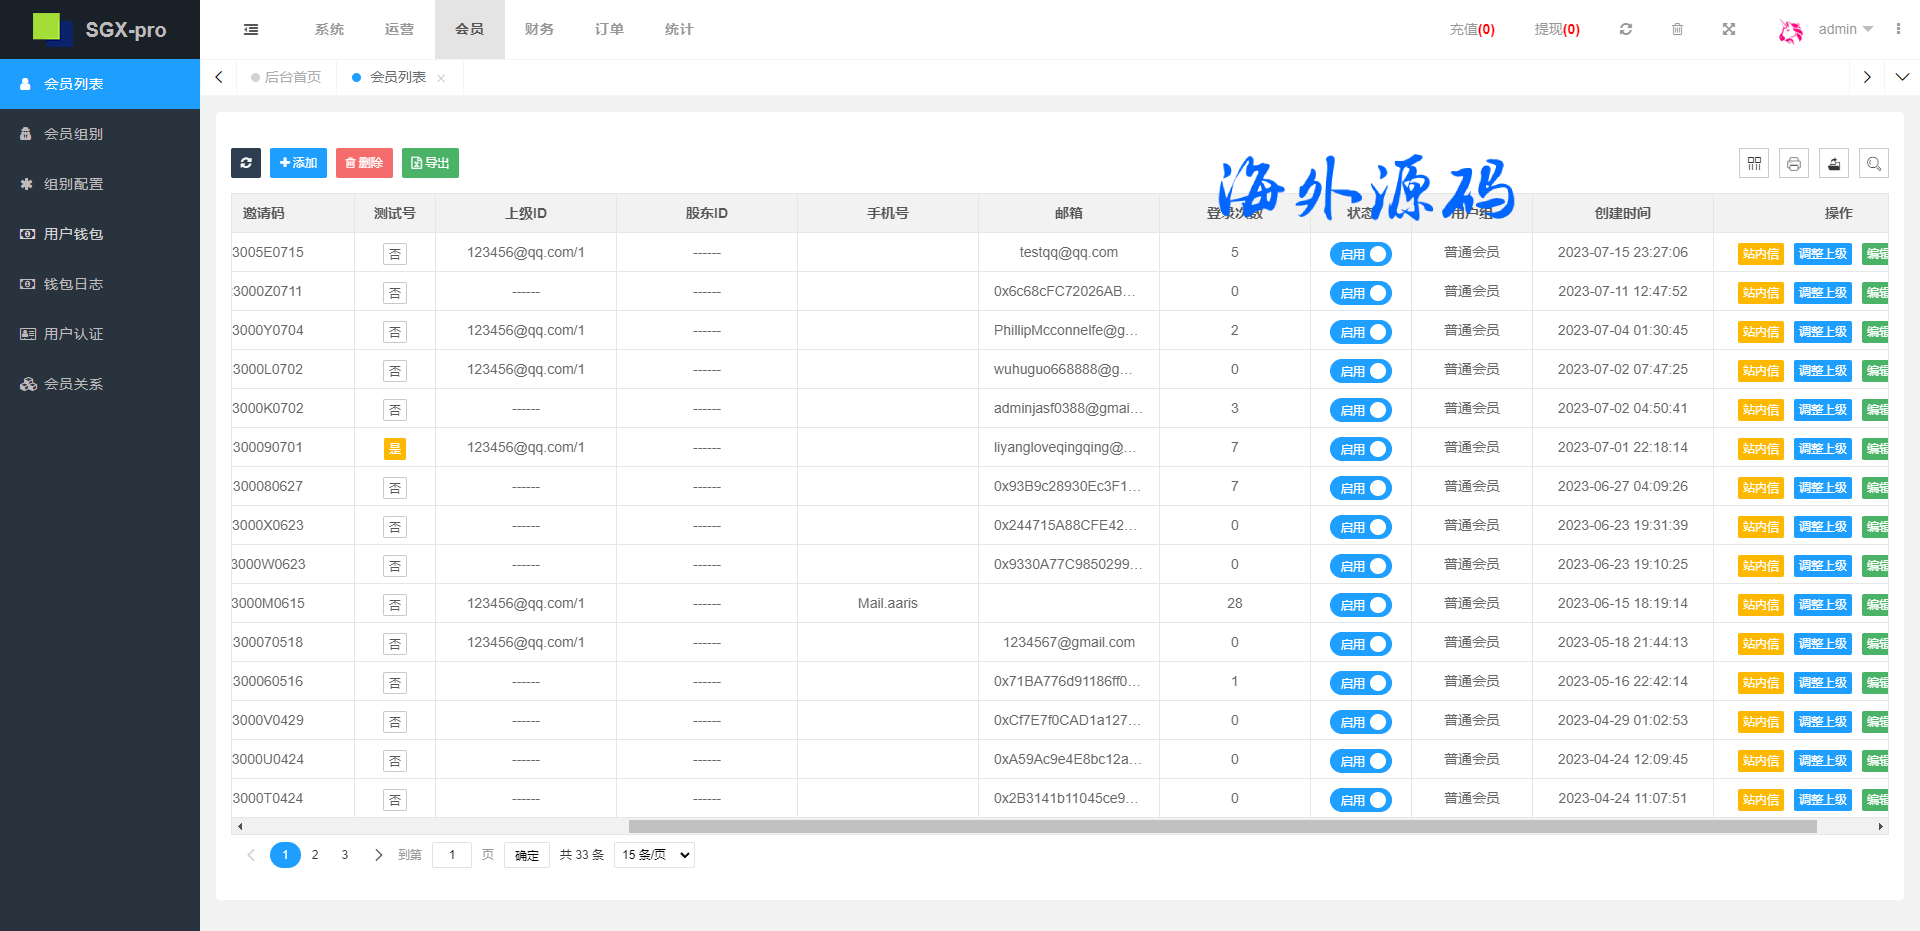
Task: Toggle fullscreen using the expand icon
Action: [1729, 30]
